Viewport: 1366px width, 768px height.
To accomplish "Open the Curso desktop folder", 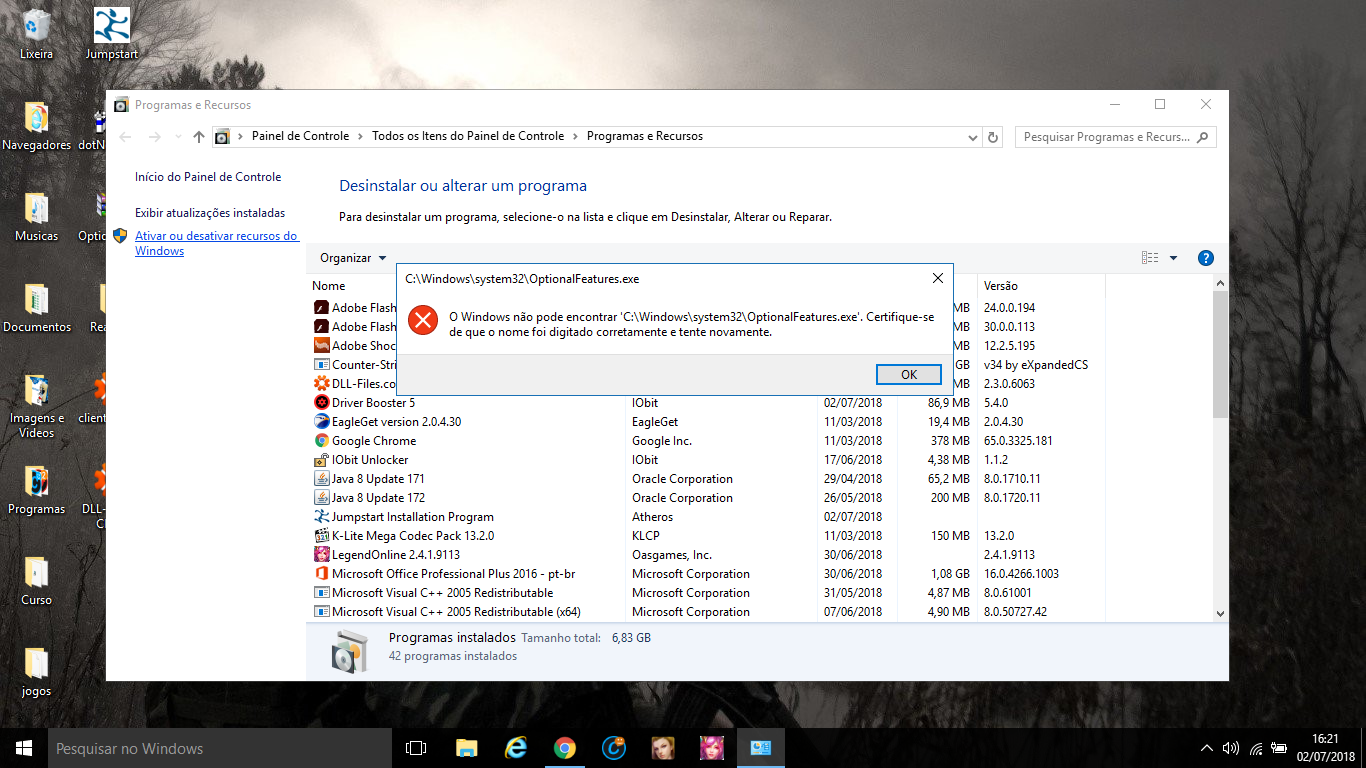I will click(x=36, y=581).
